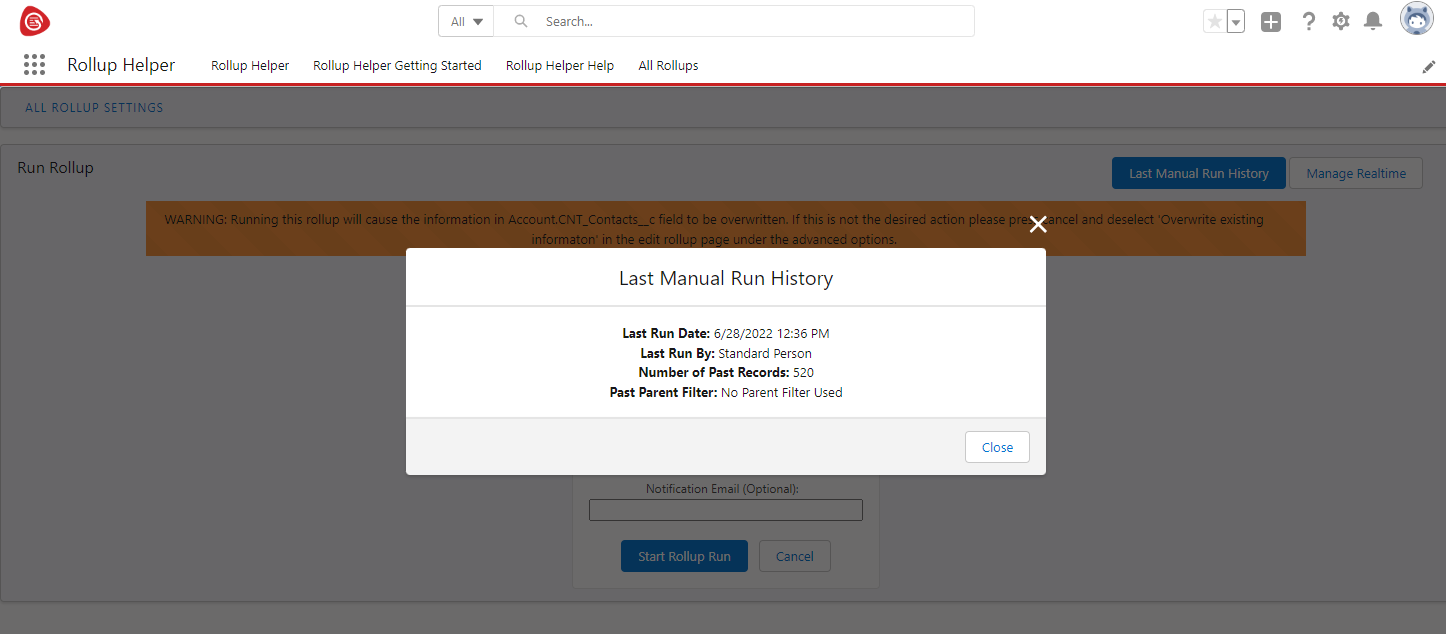This screenshot has height=634, width=1446.
Task: Open Rollup Helper Getting Started tab
Action: (397, 65)
